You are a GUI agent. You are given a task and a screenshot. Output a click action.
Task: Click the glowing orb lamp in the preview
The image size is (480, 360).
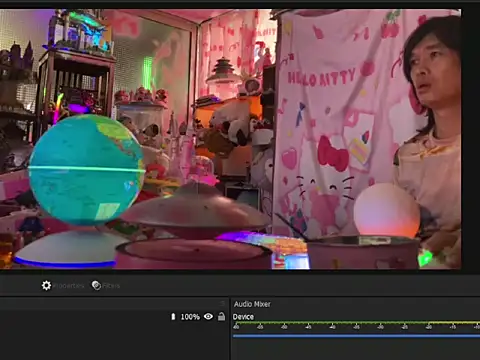[387, 210]
